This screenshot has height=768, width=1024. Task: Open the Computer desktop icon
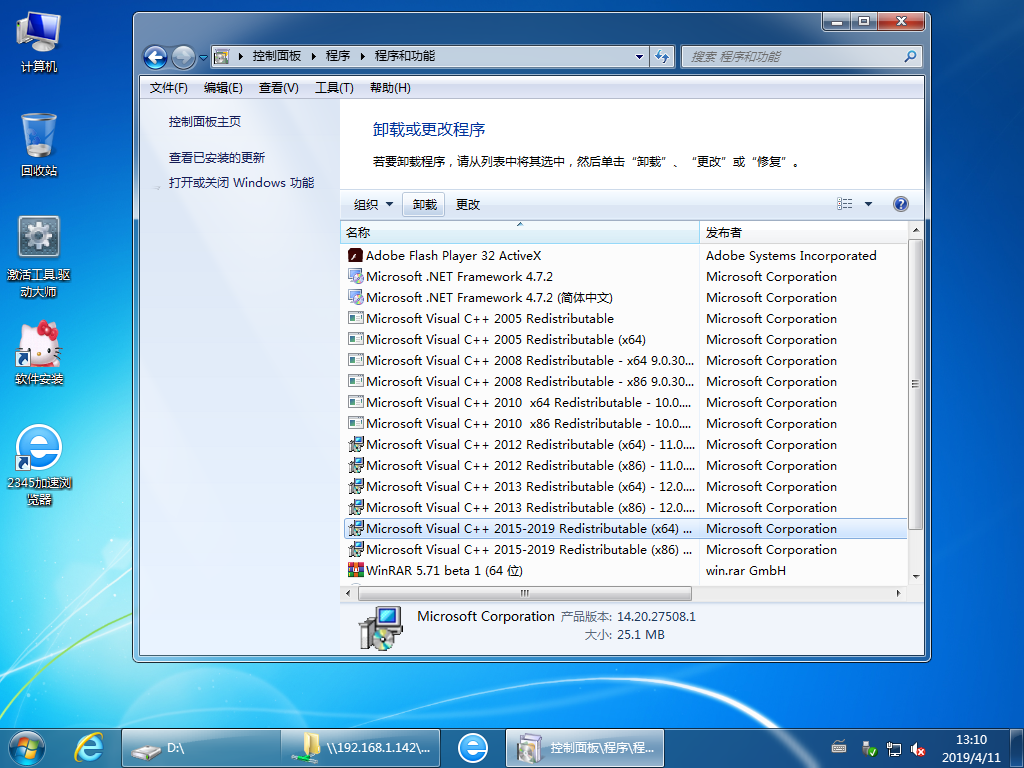(x=39, y=42)
